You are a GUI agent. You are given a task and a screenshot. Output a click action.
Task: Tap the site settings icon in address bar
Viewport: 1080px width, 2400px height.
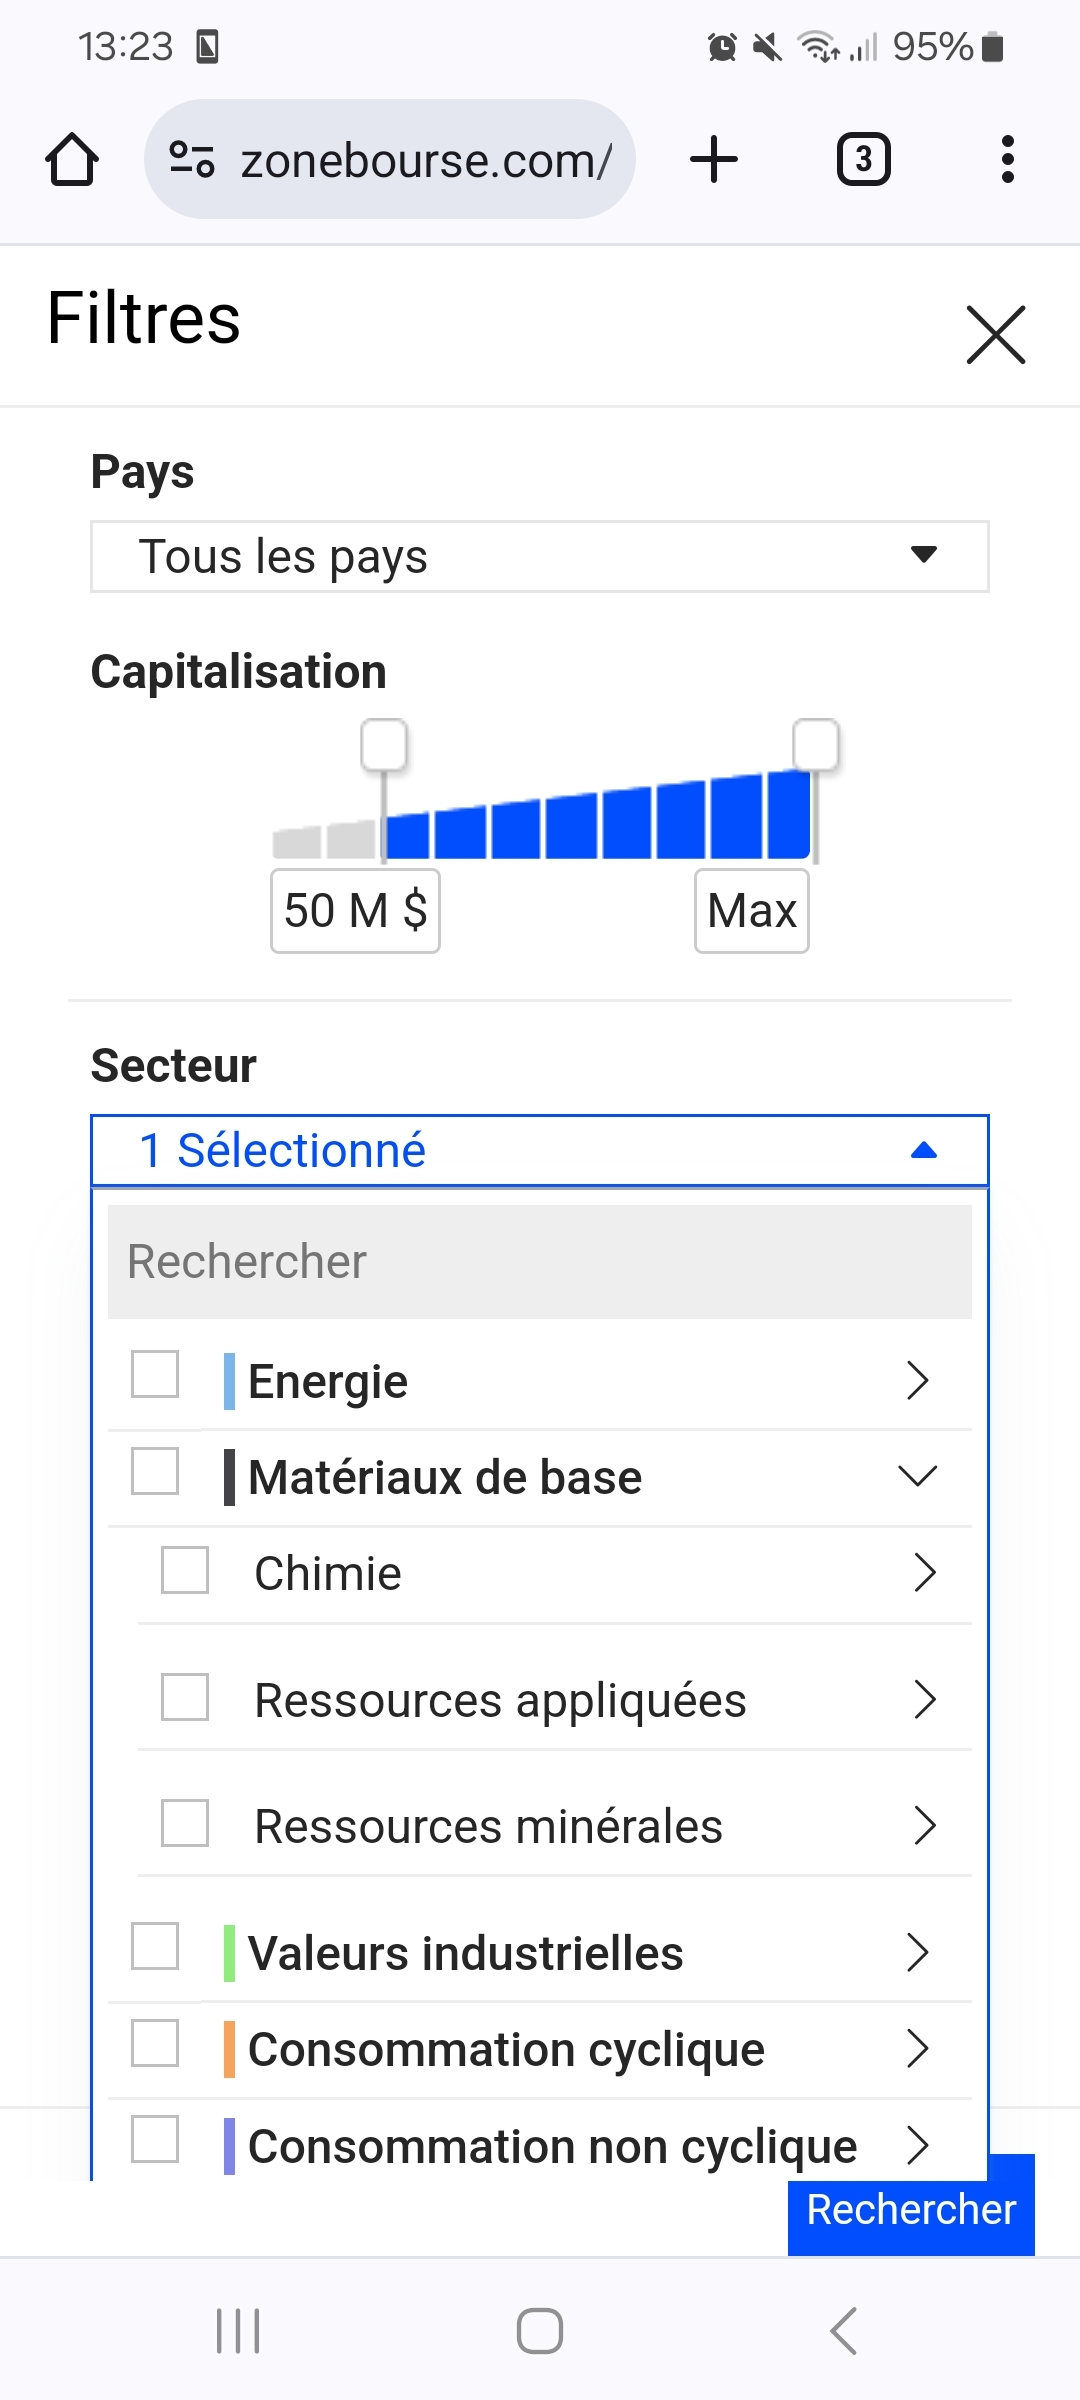(192, 160)
